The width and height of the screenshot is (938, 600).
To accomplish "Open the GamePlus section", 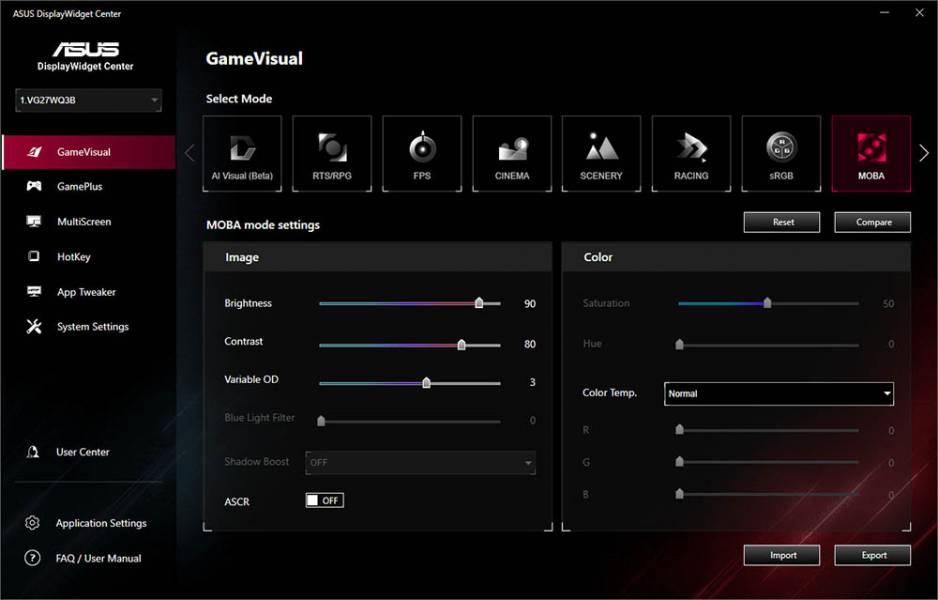I will [x=89, y=187].
